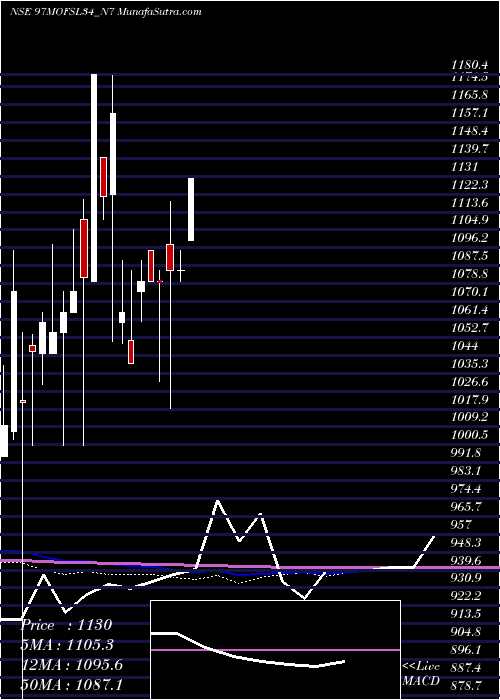Click the 1131 price axis label
500x700 pixels.
point(465,167)
